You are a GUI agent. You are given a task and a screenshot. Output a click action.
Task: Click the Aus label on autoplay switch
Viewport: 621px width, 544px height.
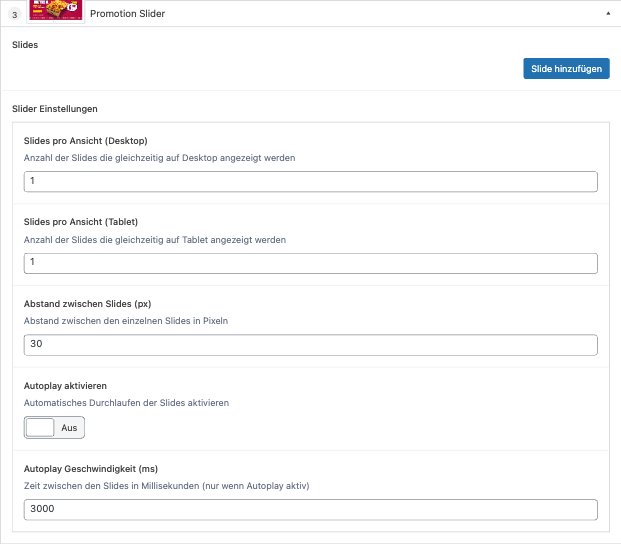click(x=69, y=427)
